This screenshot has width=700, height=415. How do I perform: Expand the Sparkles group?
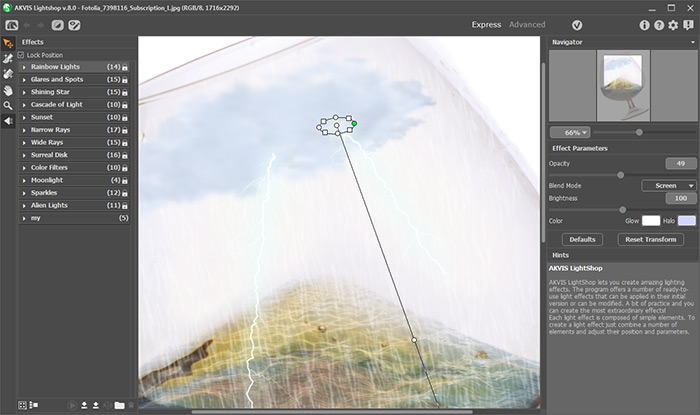tap(24, 193)
